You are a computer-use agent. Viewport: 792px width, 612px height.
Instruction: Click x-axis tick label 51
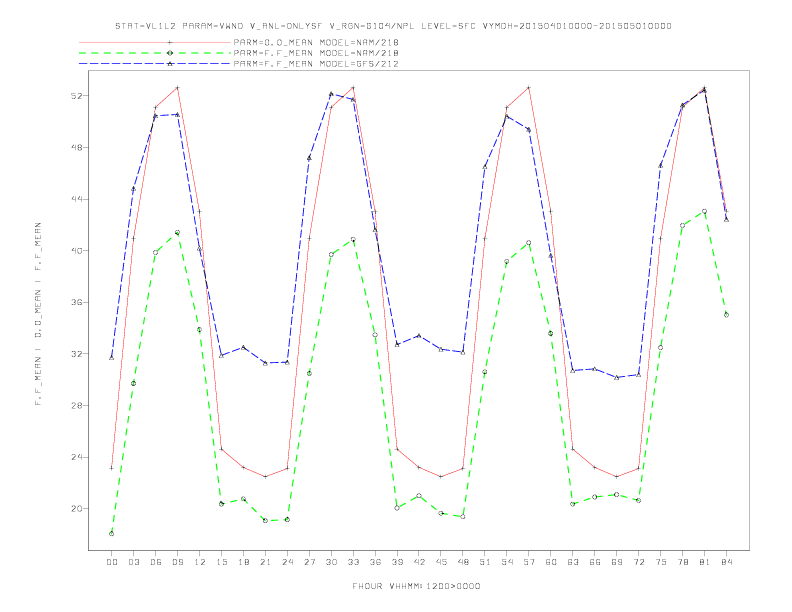coord(485,562)
